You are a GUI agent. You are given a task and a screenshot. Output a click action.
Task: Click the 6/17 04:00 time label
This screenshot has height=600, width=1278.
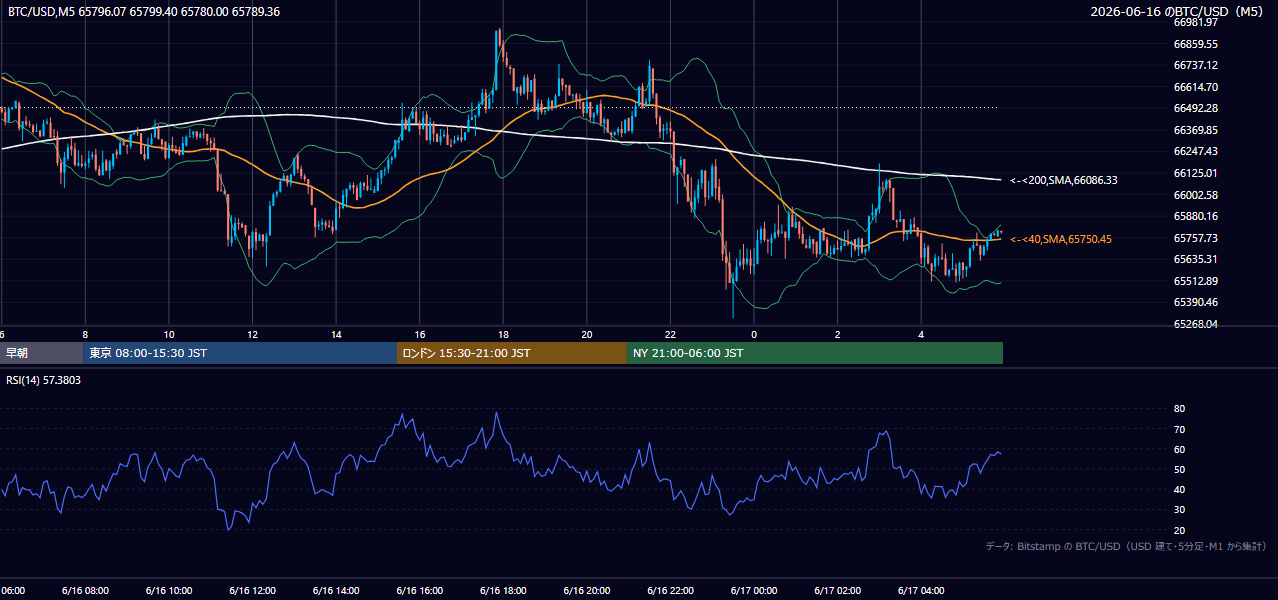coord(922,591)
